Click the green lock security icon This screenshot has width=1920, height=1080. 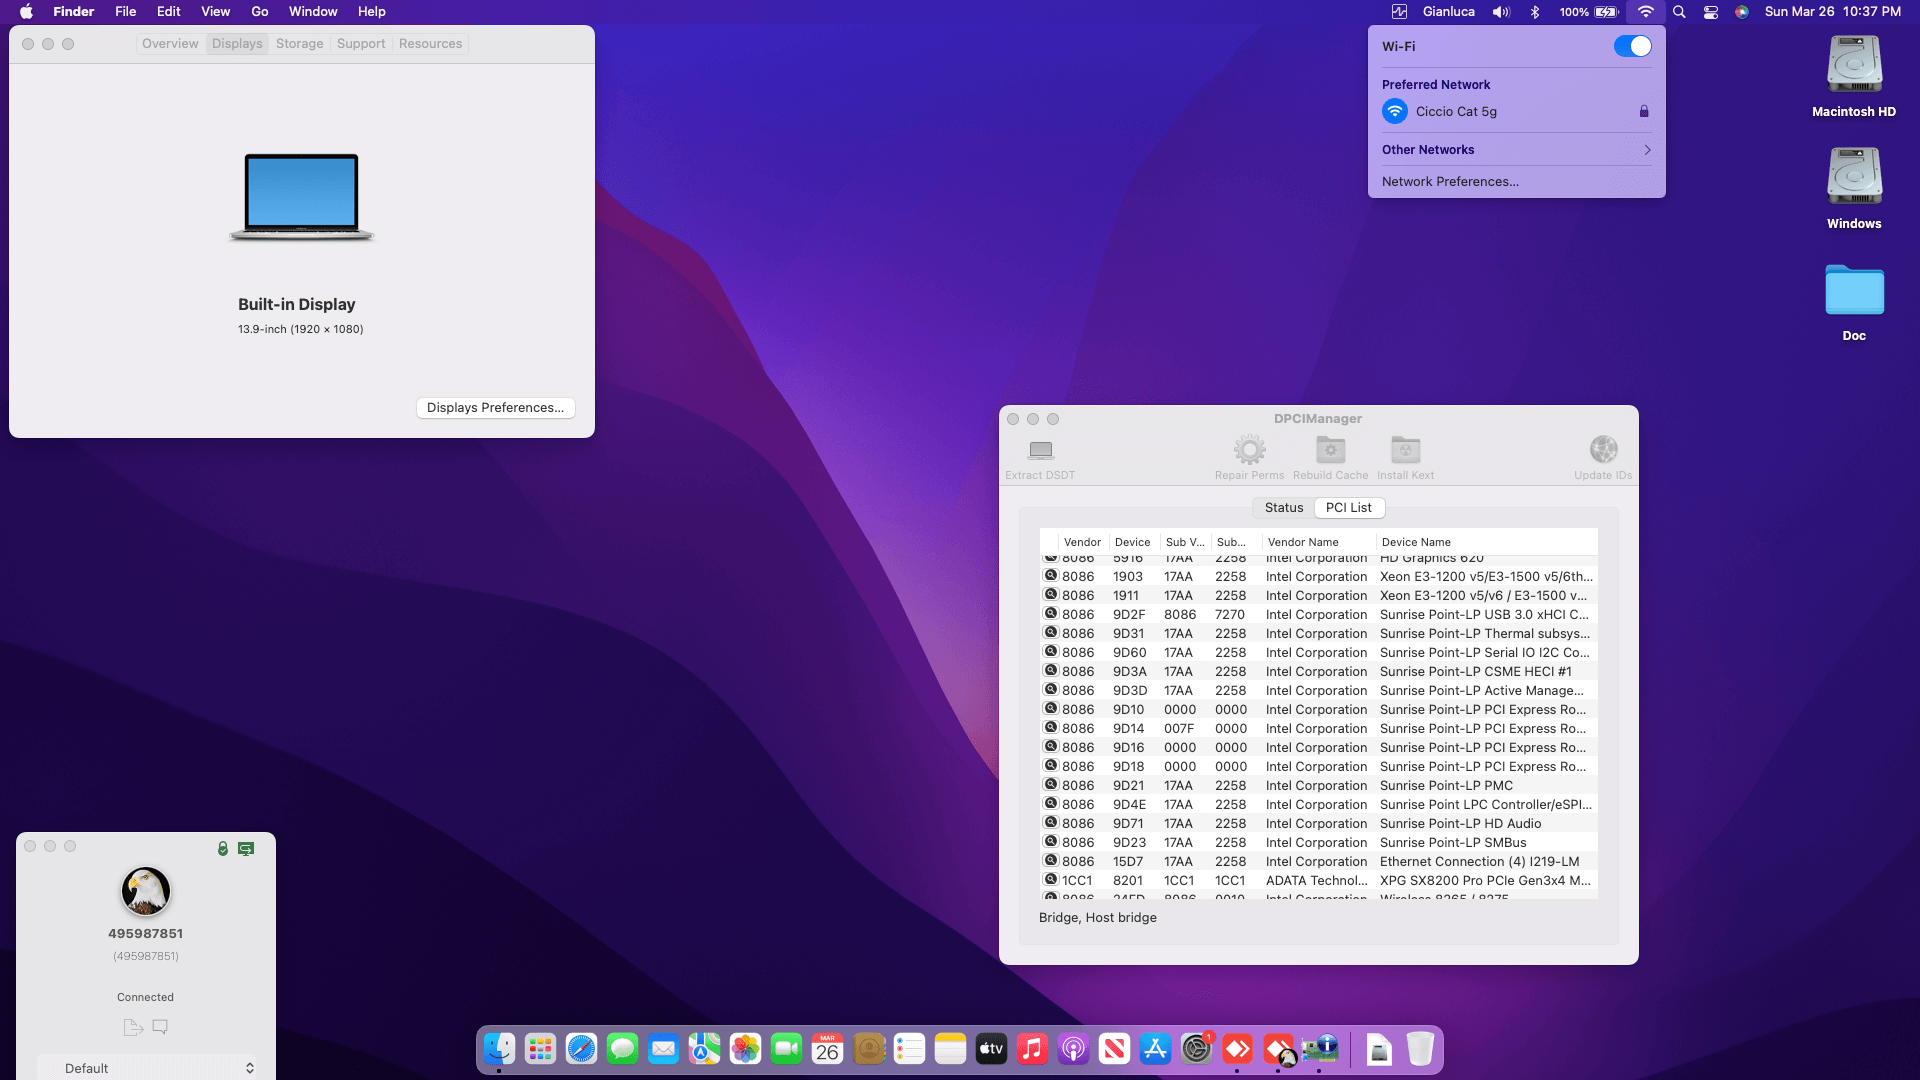[223, 849]
